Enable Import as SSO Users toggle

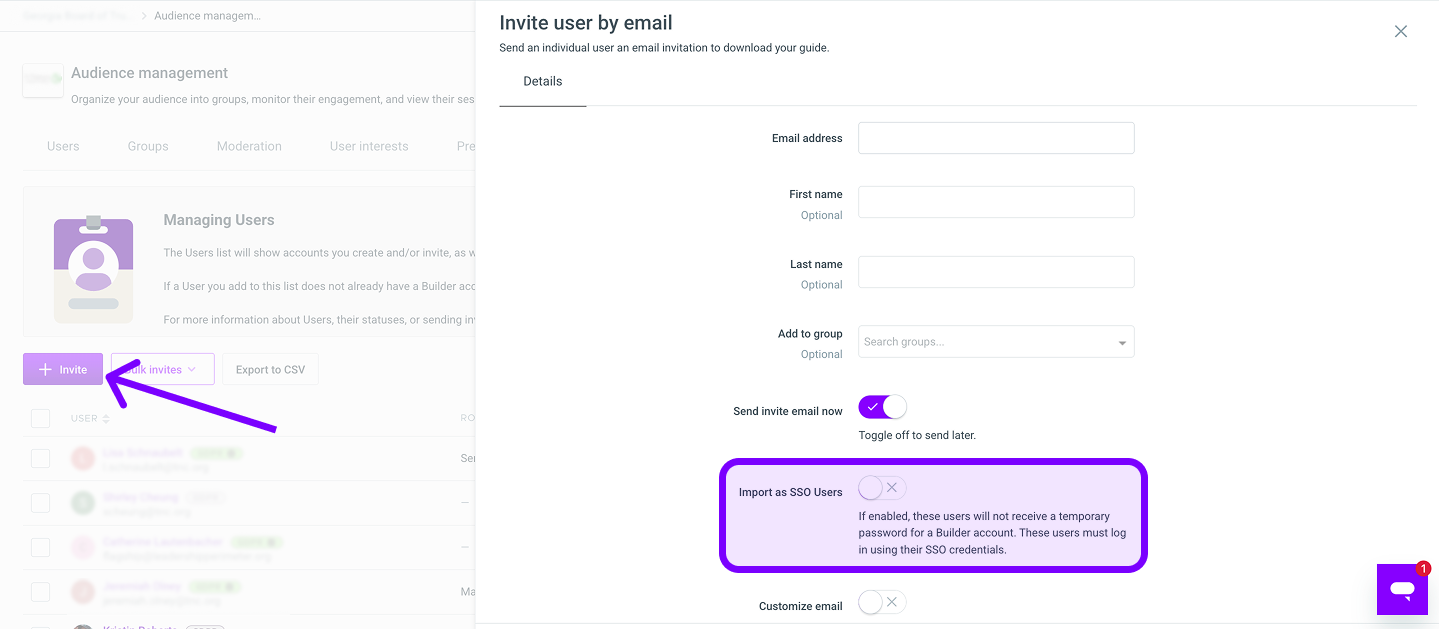click(x=882, y=488)
